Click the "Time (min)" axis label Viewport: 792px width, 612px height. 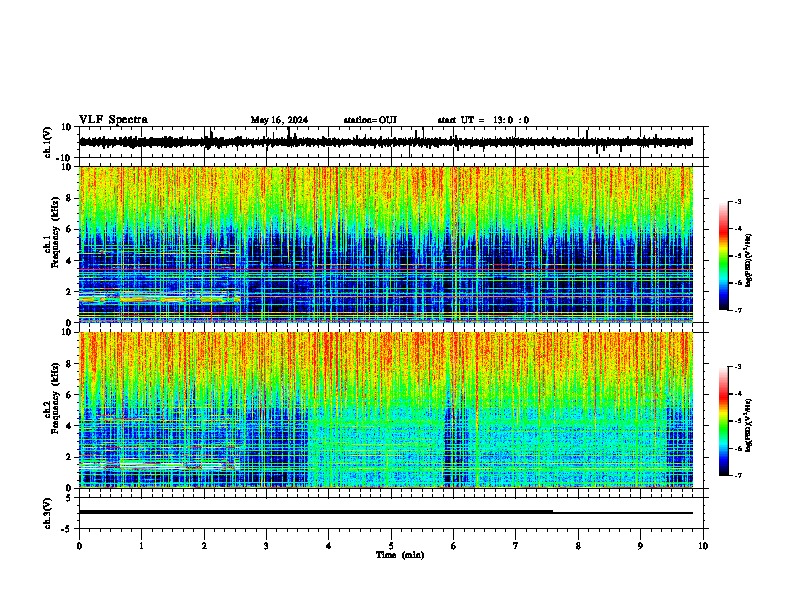(400, 555)
